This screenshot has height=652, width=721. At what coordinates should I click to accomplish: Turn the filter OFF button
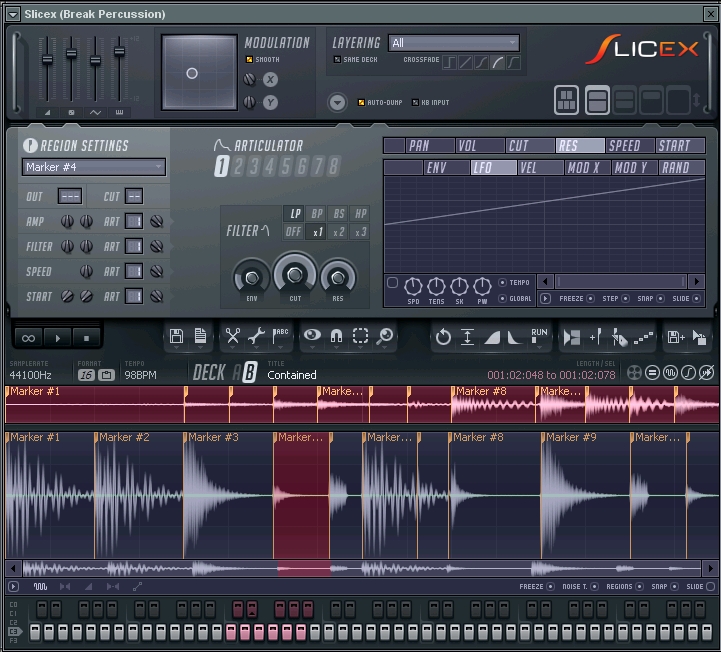[x=293, y=232]
